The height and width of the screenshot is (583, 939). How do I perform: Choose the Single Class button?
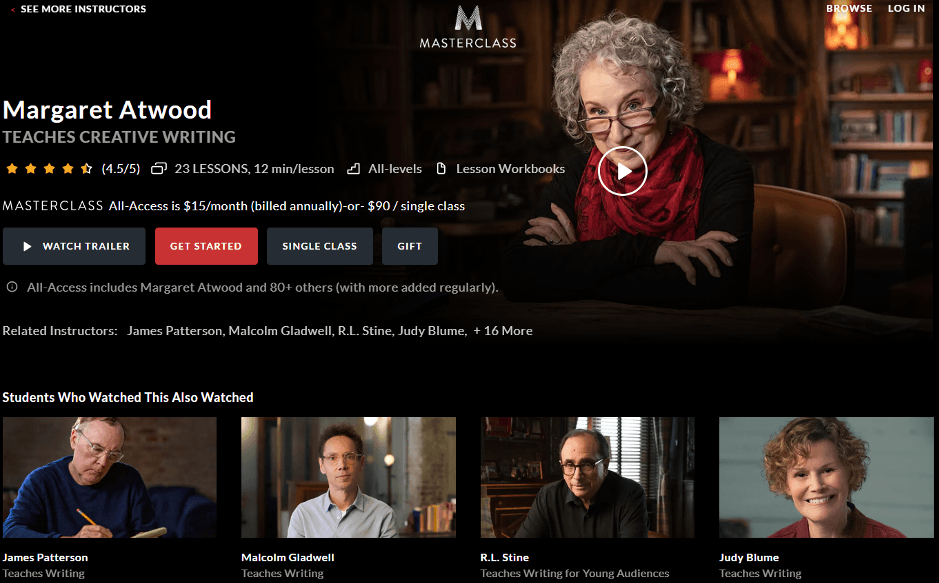(x=320, y=246)
